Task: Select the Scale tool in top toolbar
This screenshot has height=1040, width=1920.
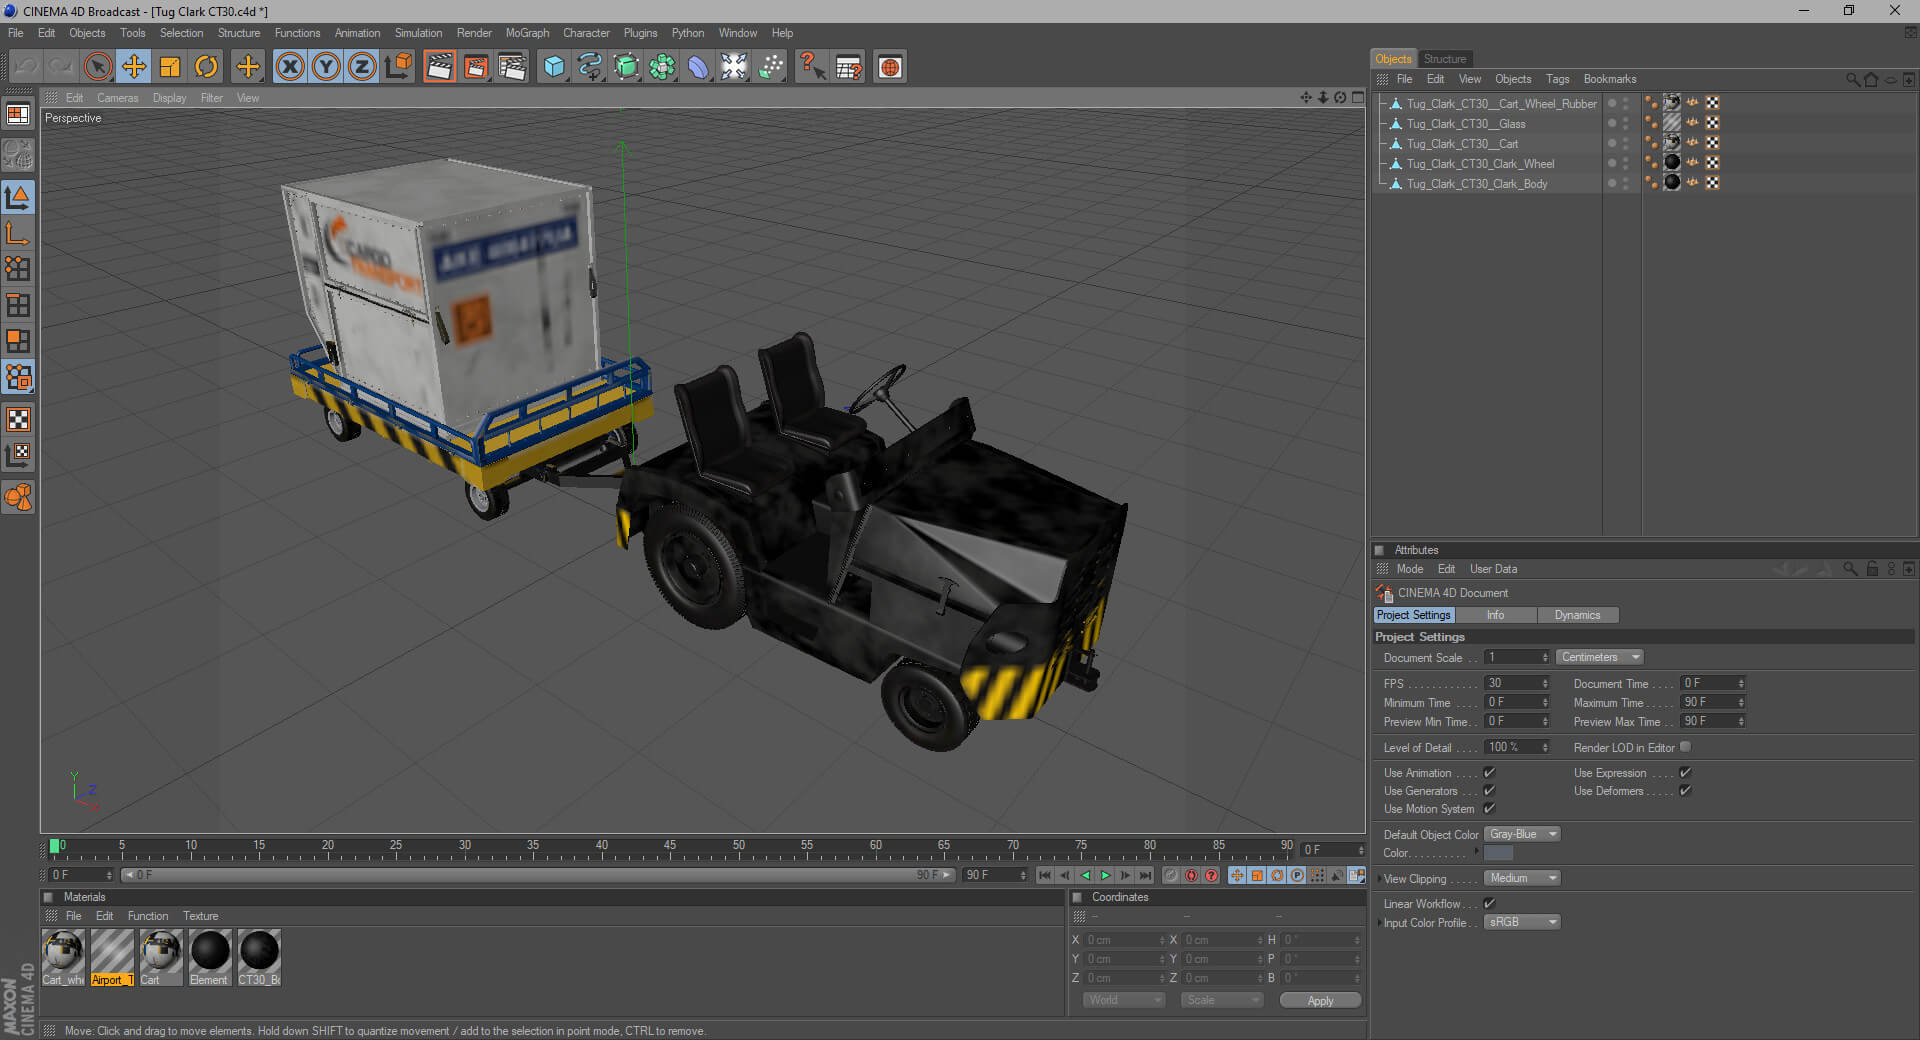Action: [x=170, y=67]
